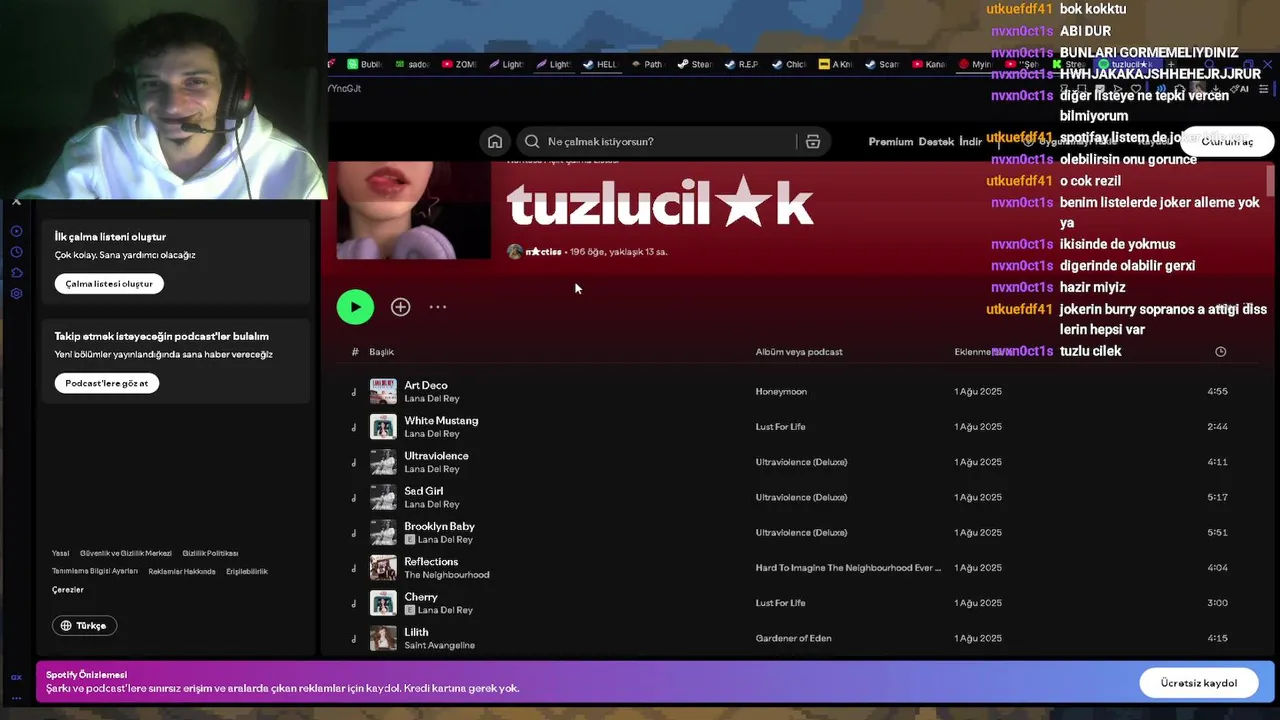Open the Erişilebilirlik link
The image size is (1280, 720).
(247, 571)
